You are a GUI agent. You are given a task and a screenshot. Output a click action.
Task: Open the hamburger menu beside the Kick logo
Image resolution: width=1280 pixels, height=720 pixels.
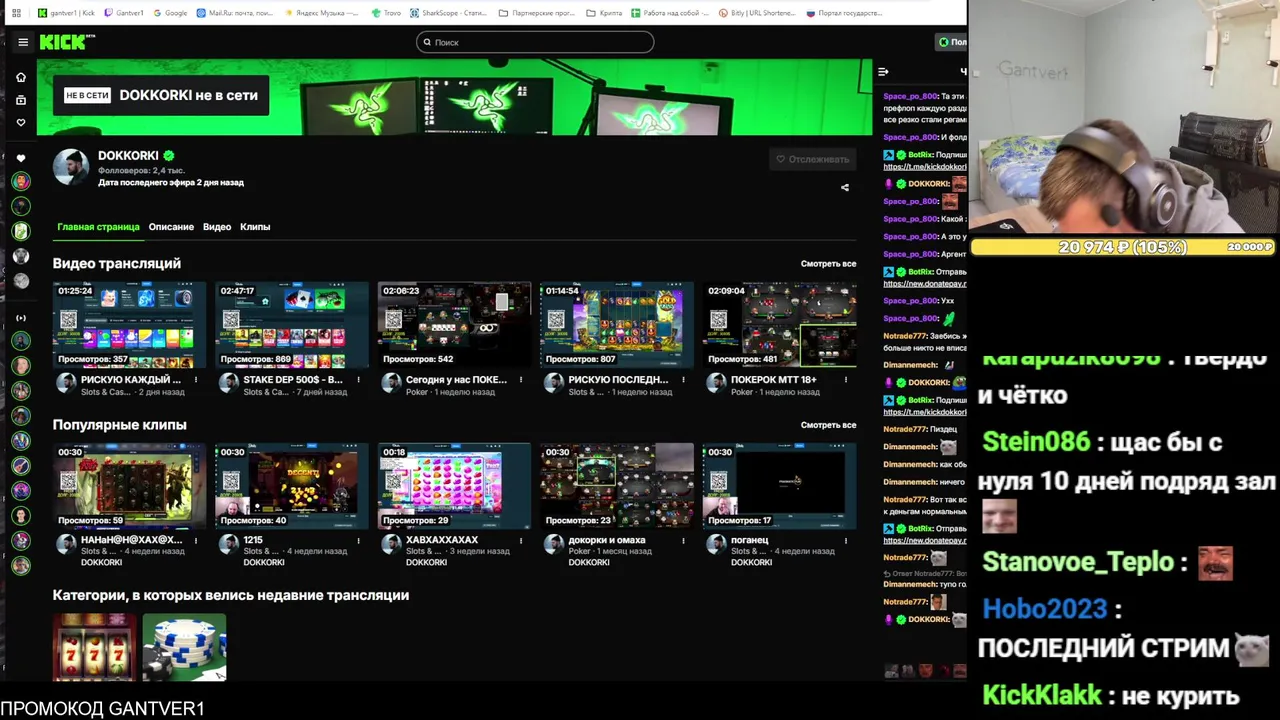coord(23,42)
